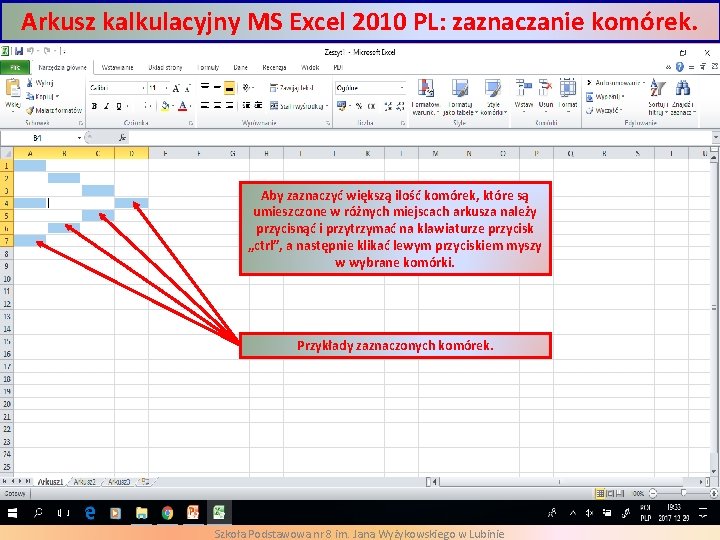
Task: Click the Redo arrow in quick access toolbar
Action: tap(47, 51)
